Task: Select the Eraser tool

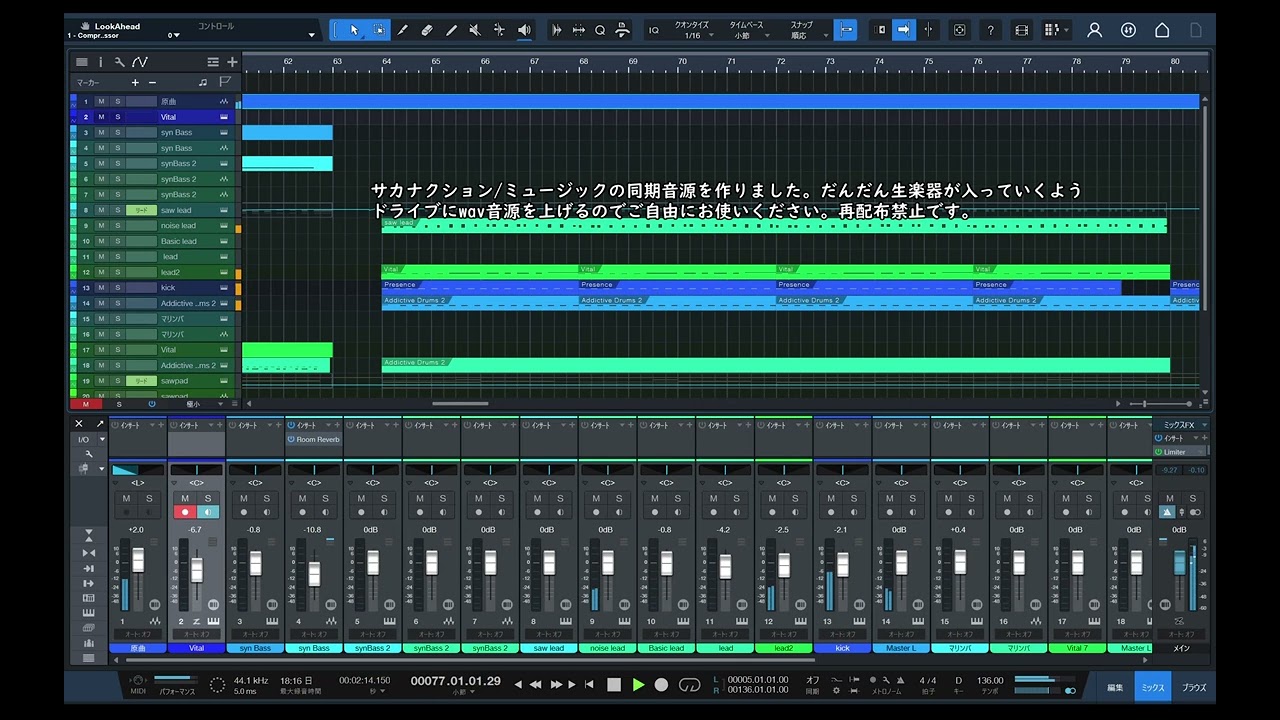Action: [425, 30]
